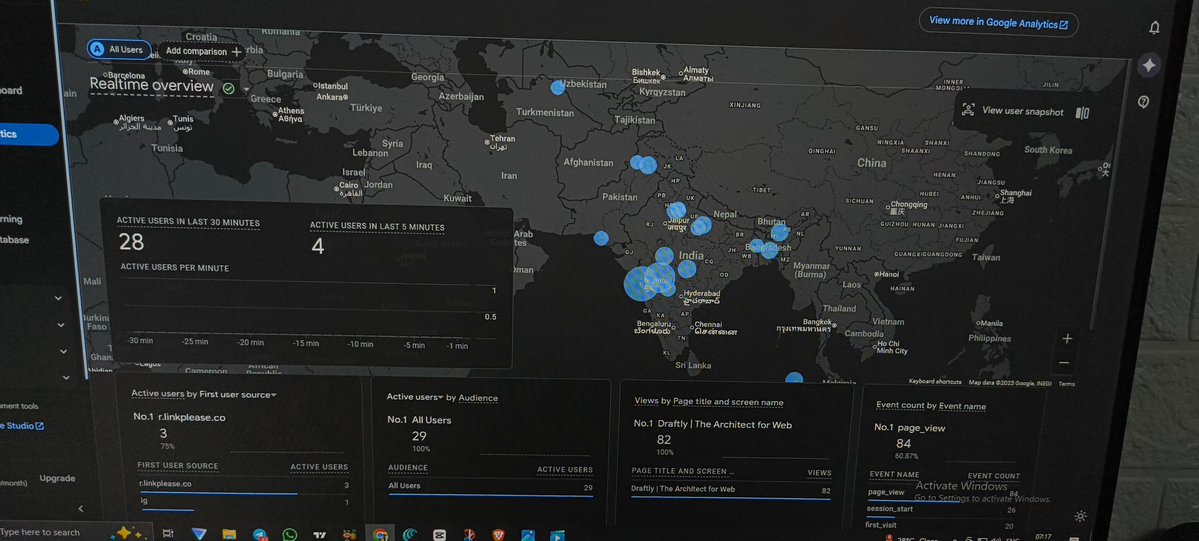1199x541 pixels.
Task: Open the notifications bell icon
Action: pyautogui.click(x=1154, y=28)
